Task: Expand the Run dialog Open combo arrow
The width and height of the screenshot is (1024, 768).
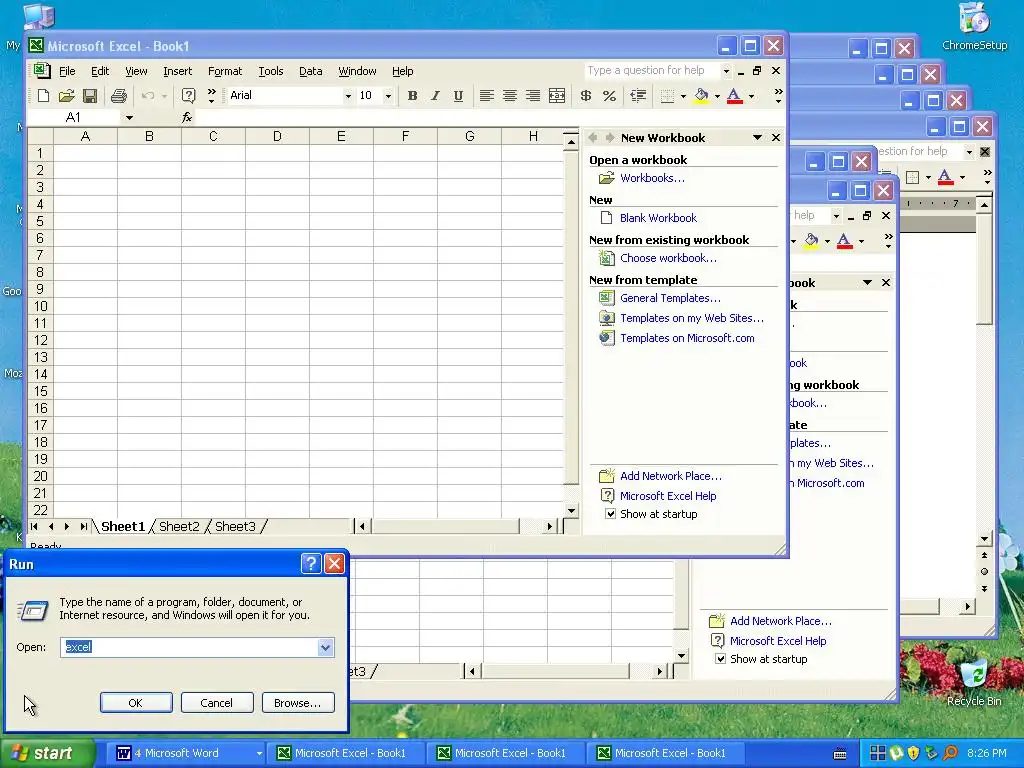Action: 325,647
